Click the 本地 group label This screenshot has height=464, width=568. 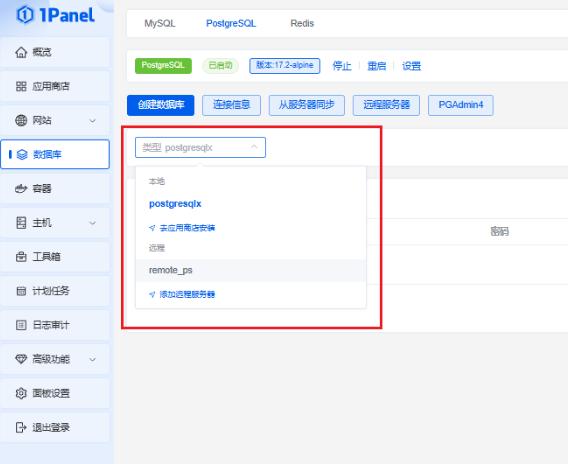pyautogui.click(x=157, y=181)
